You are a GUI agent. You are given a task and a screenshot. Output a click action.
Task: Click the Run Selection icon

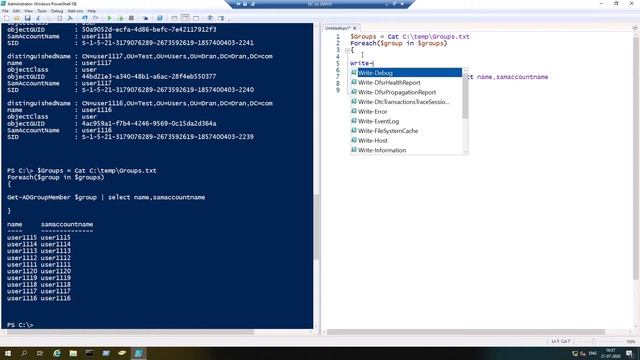pyautogui.click(x=120, y=18)
